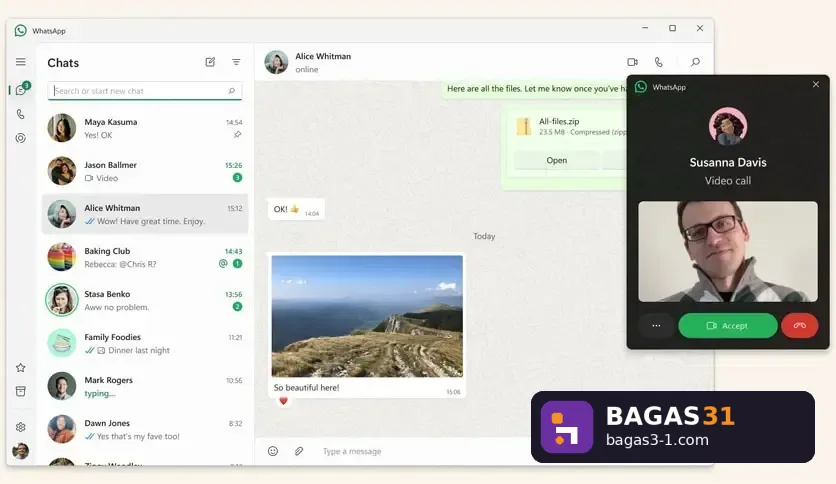Screen dimensions: 836x484
Task: Open the Dawn Jones chat
Action: click(x=144, y=430)
